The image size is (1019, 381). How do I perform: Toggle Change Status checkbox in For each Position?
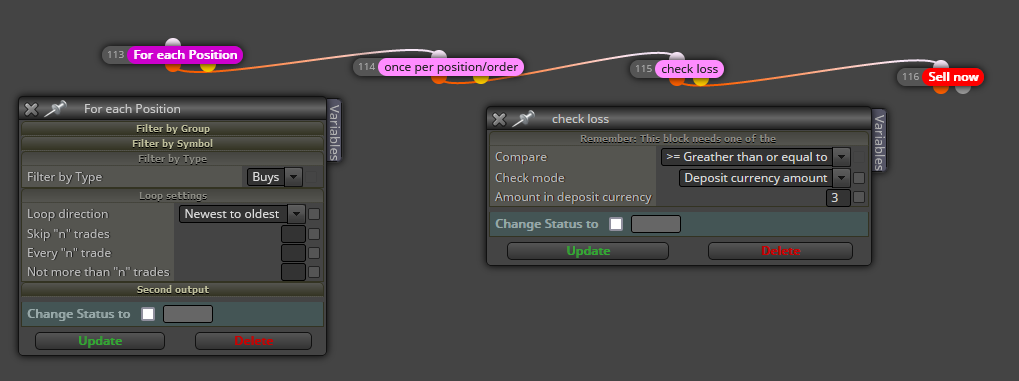coord(148,314)
